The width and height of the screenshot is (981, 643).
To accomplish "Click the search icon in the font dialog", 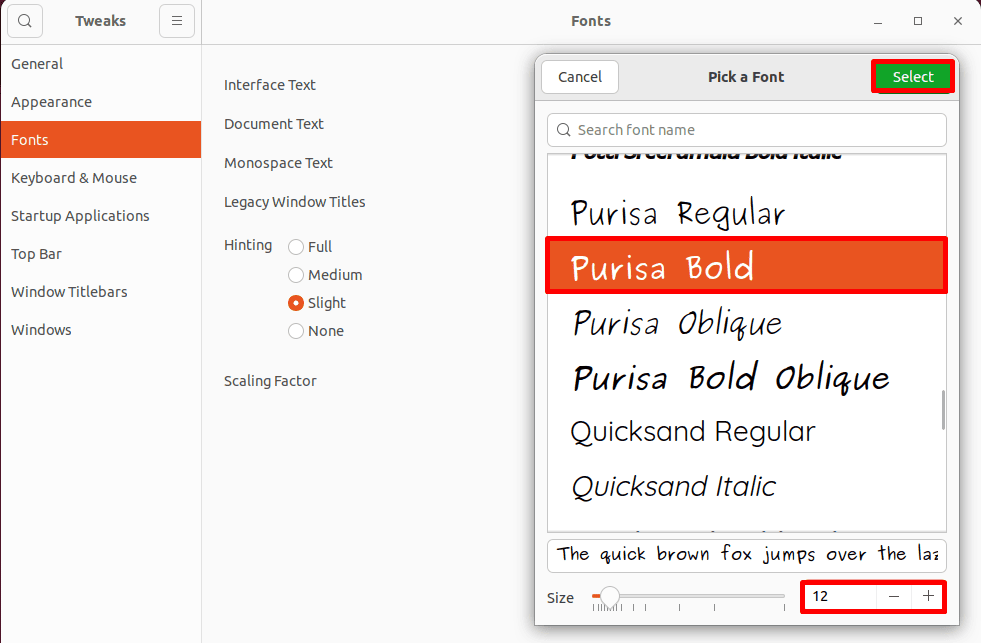I will 565,130.
